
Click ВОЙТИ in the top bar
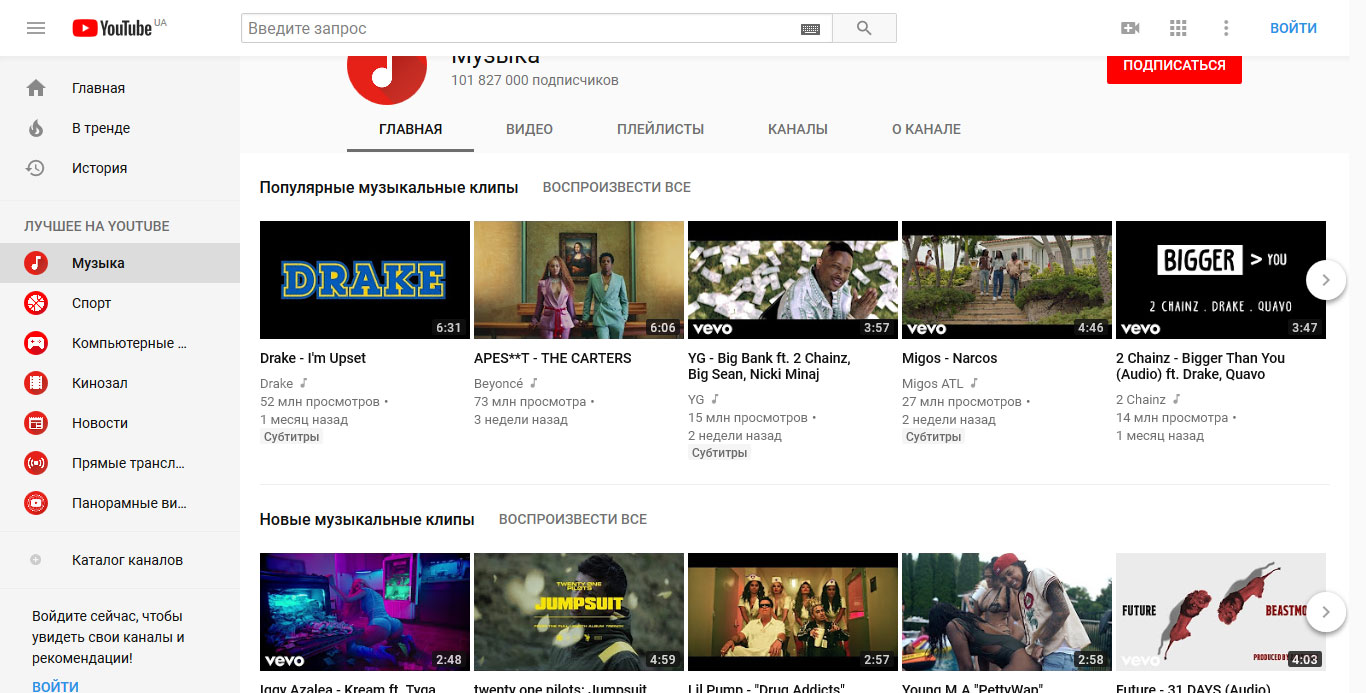click(x=1293, y=28)
